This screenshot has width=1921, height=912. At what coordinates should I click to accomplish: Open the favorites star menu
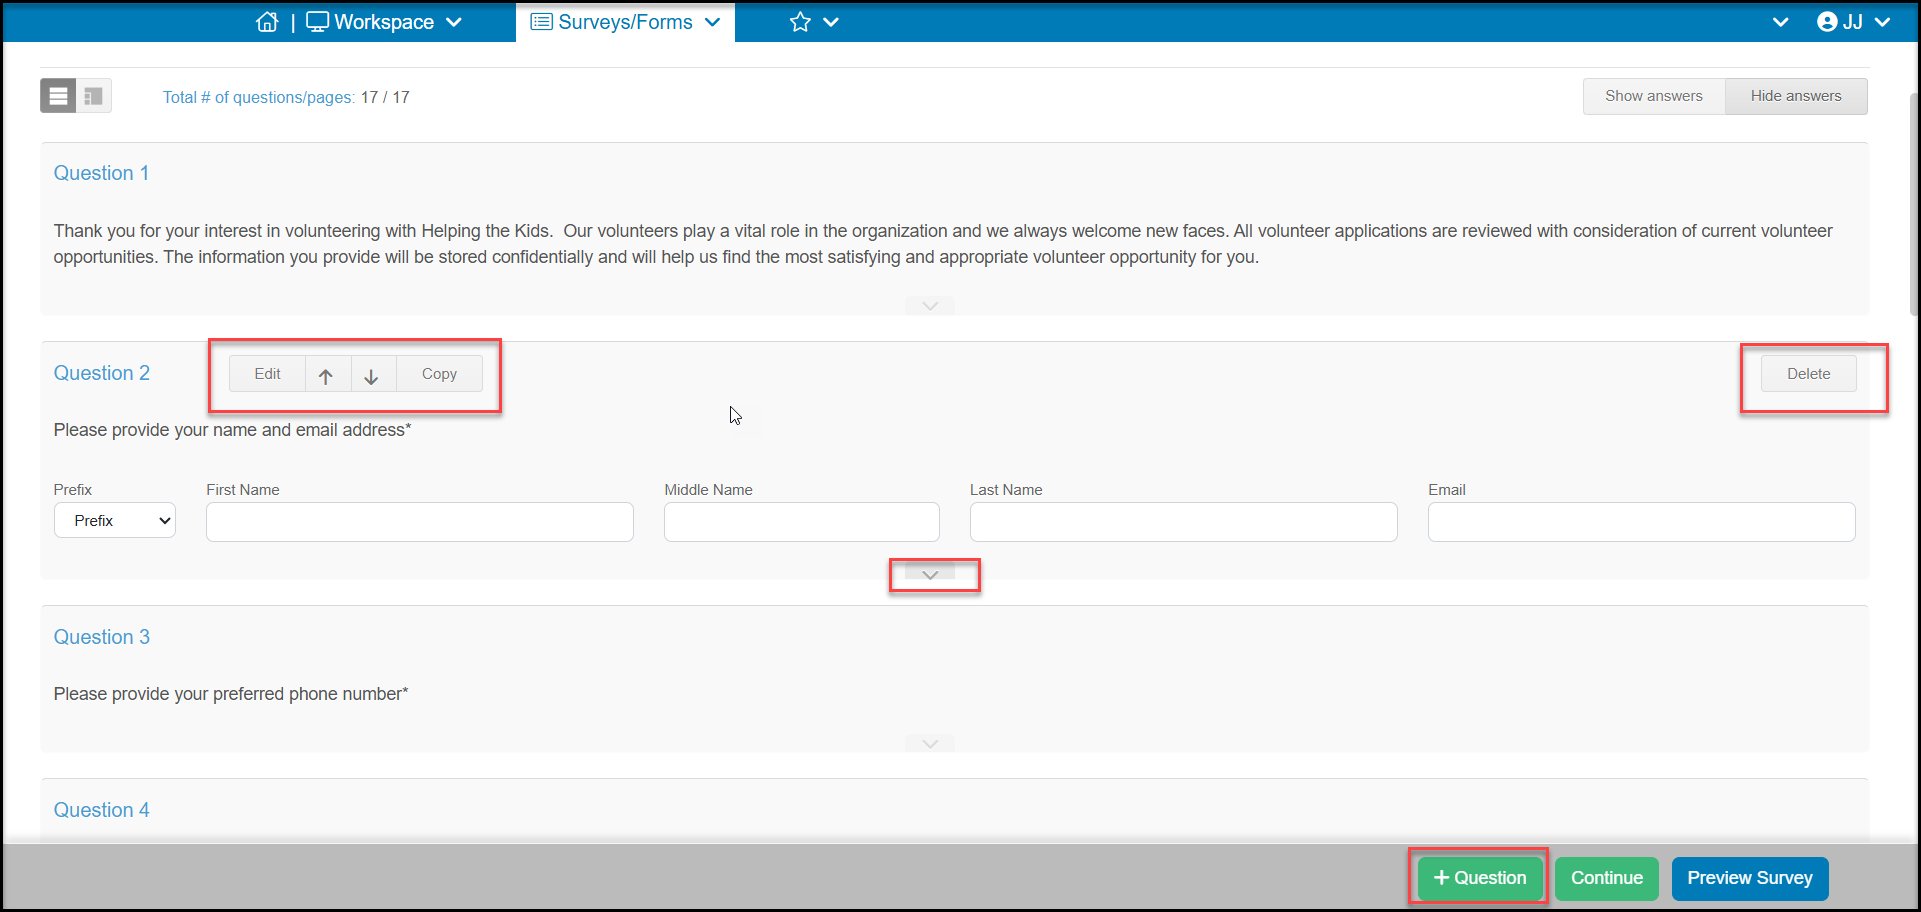[814, 22]
